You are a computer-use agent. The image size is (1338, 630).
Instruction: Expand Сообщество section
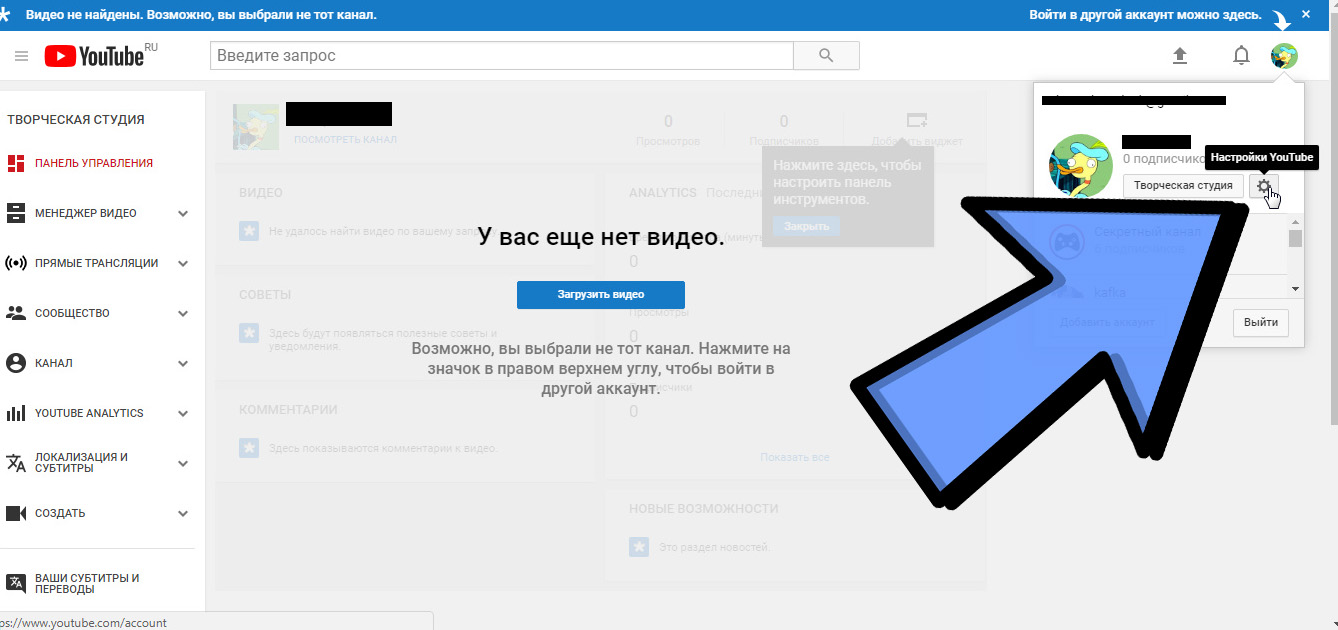183,313
